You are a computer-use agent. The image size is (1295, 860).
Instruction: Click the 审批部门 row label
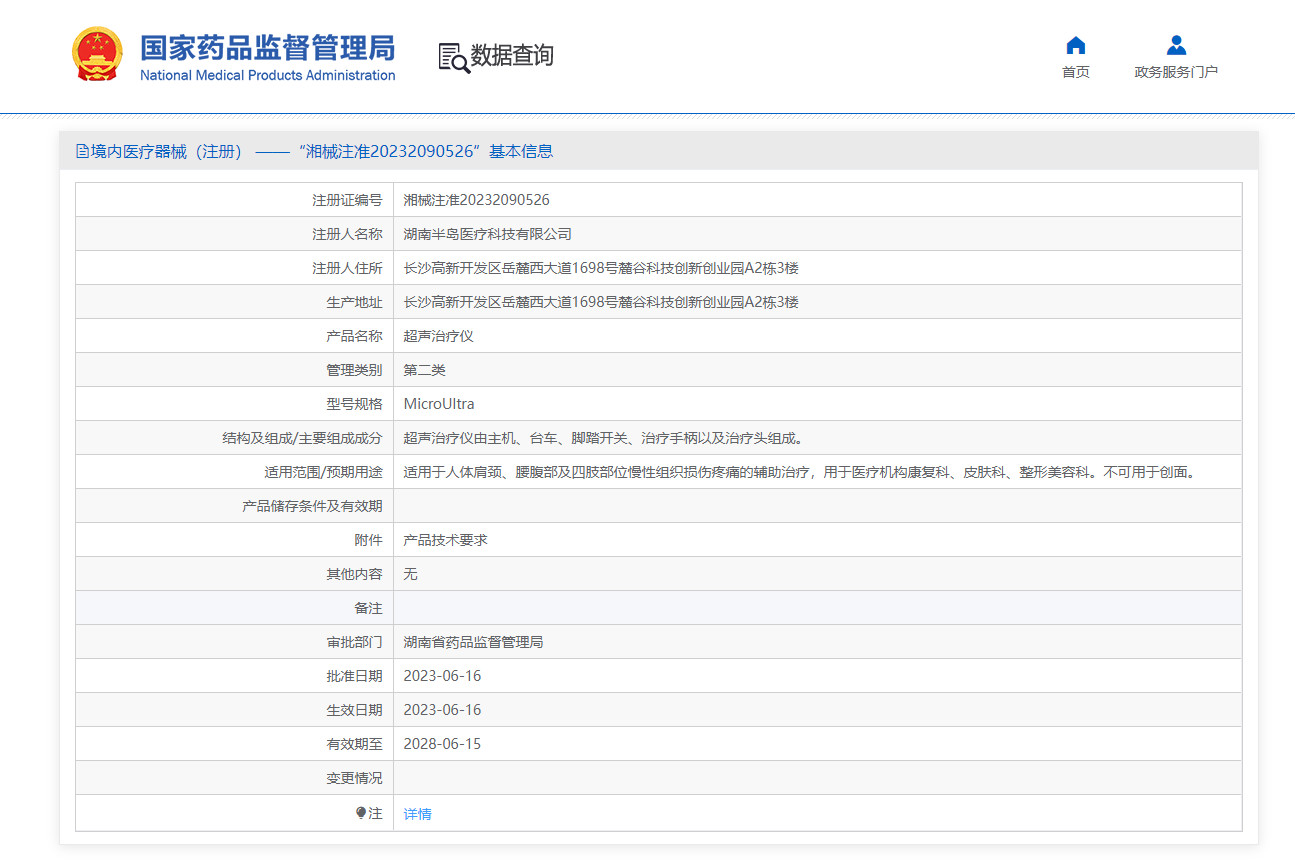[354, 642]
